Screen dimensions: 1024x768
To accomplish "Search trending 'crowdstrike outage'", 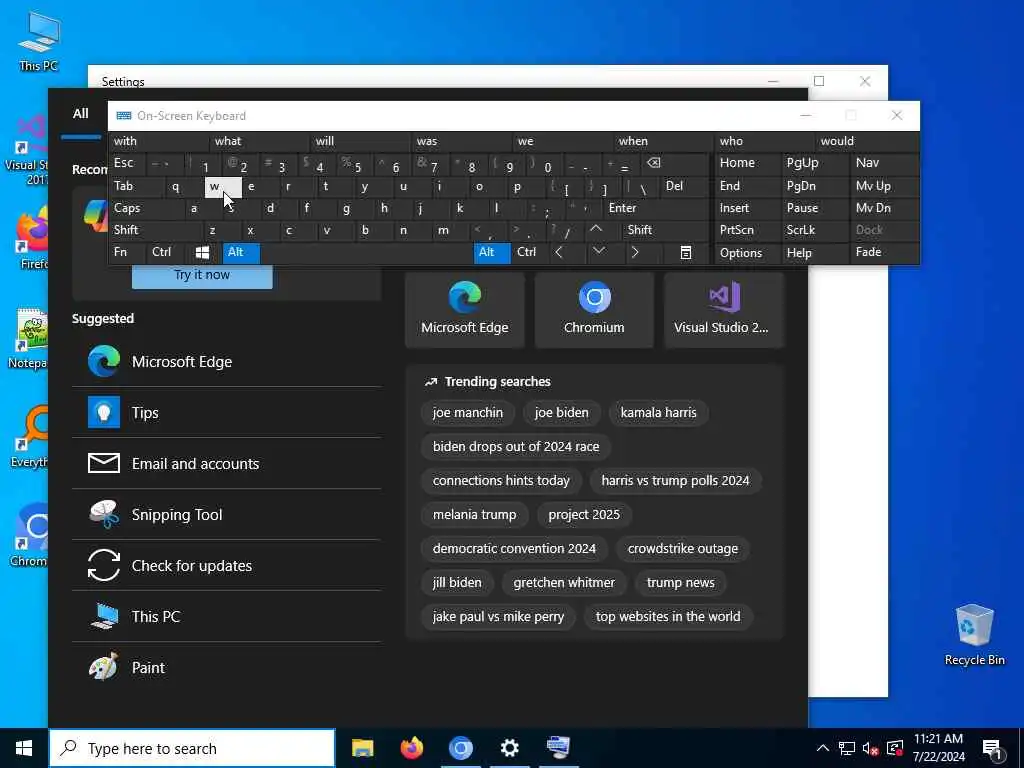I will point(682,549).
